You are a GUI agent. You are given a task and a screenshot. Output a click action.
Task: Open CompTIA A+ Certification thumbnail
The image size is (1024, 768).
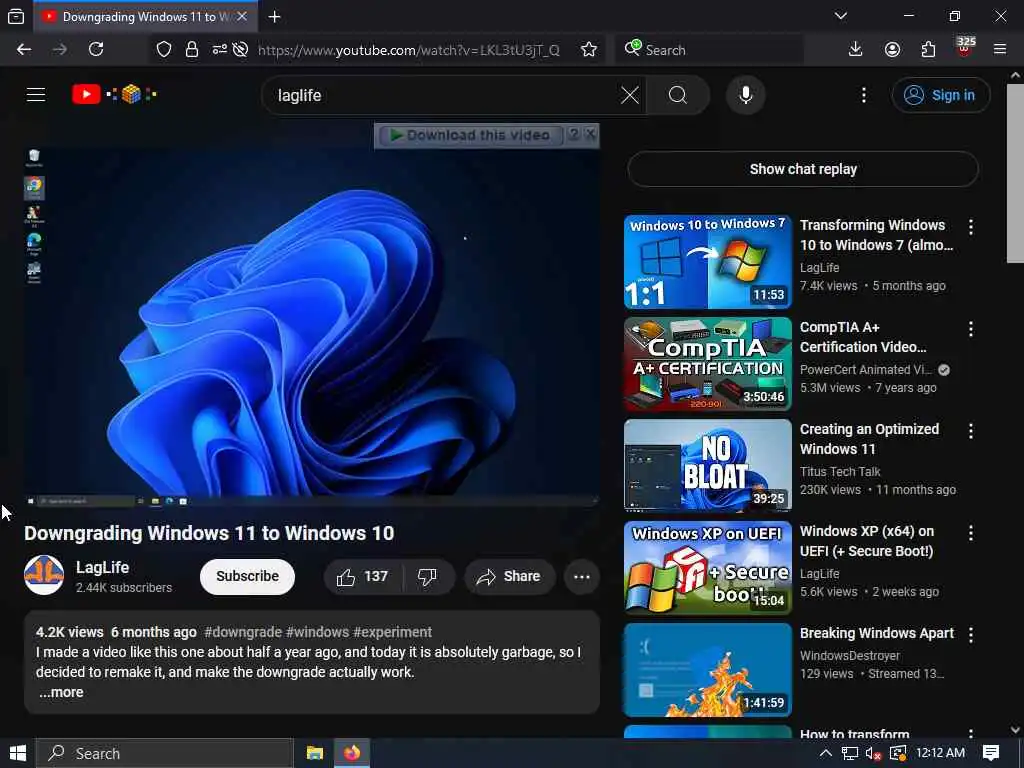coord(707,364)
